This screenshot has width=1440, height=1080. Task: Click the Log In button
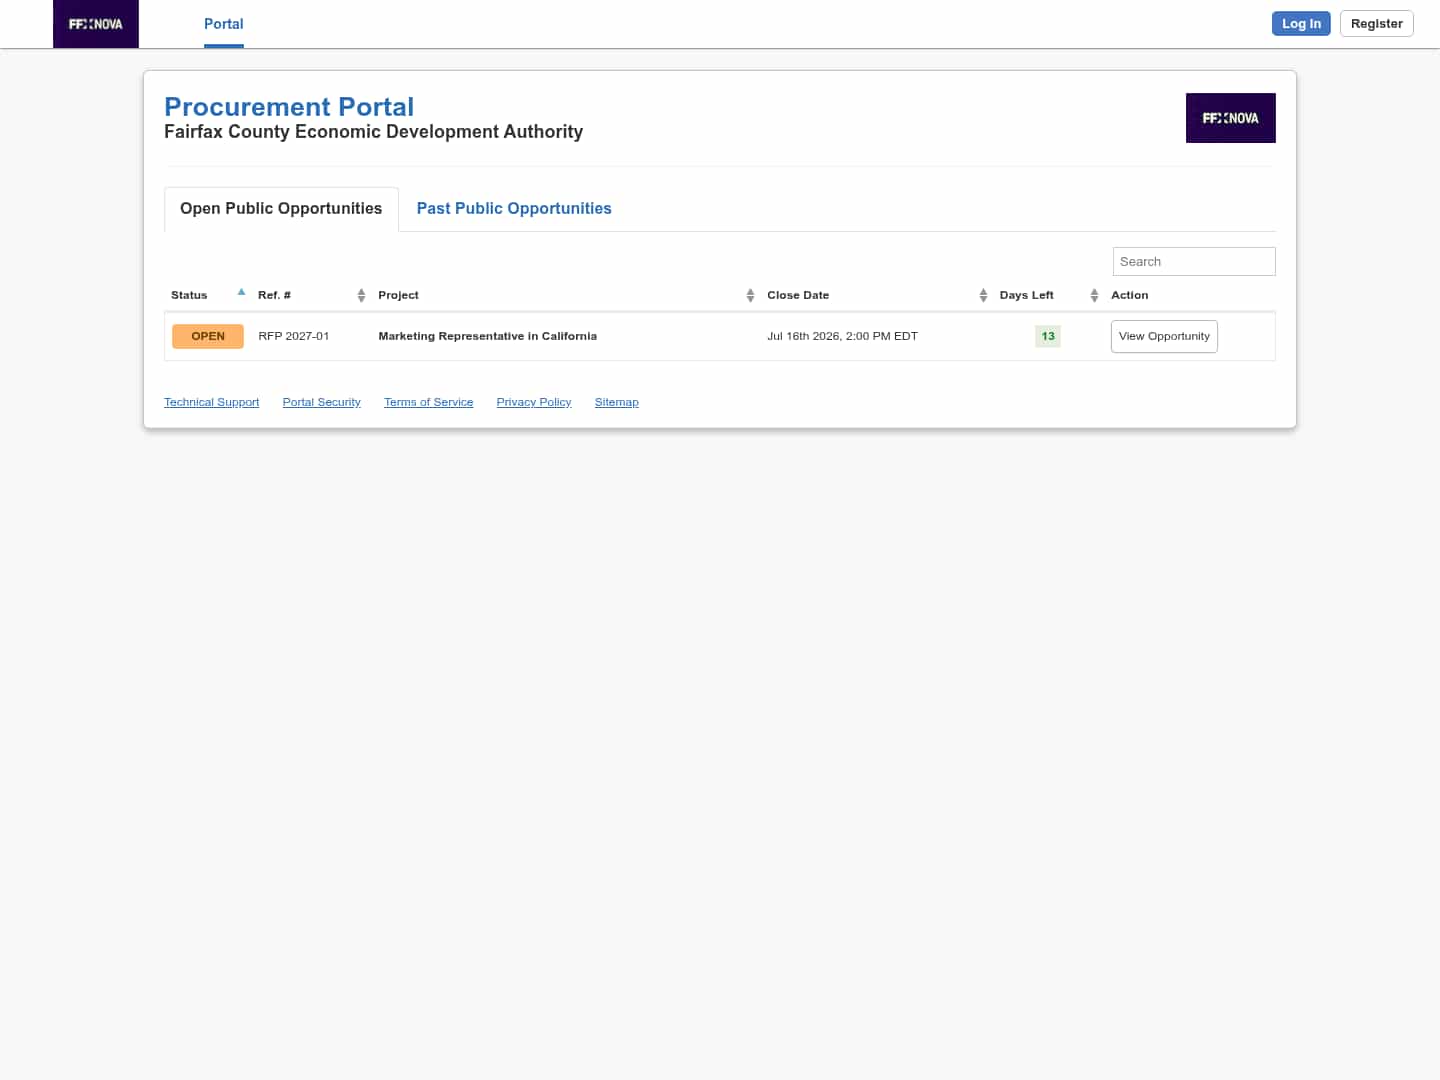1301,24
